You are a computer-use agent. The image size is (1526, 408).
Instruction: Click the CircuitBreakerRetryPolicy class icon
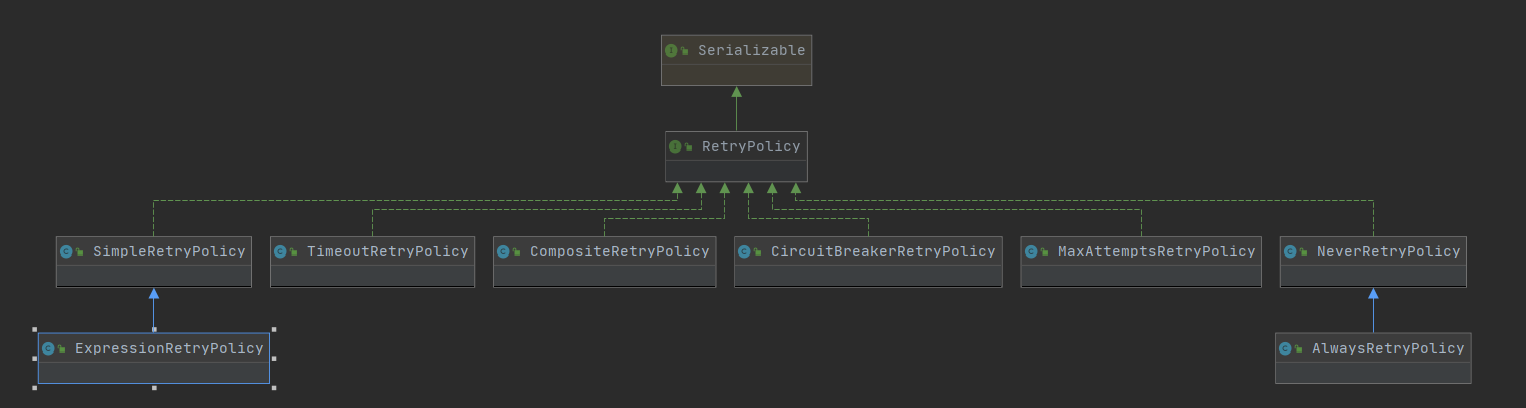[x=744, y=252]
